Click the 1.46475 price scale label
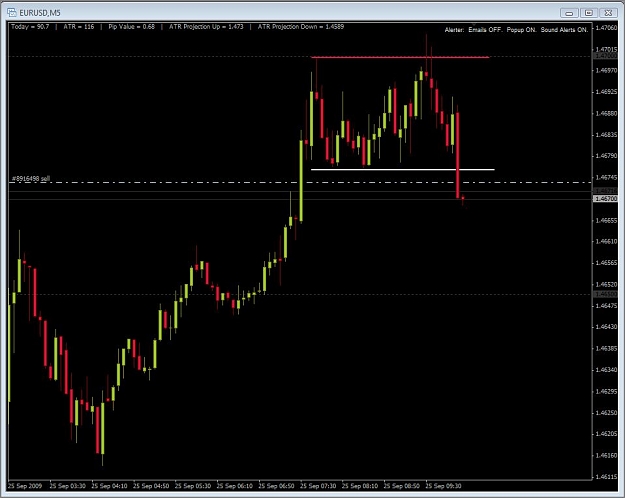This screenshot has height=498, width=625. 606,306
